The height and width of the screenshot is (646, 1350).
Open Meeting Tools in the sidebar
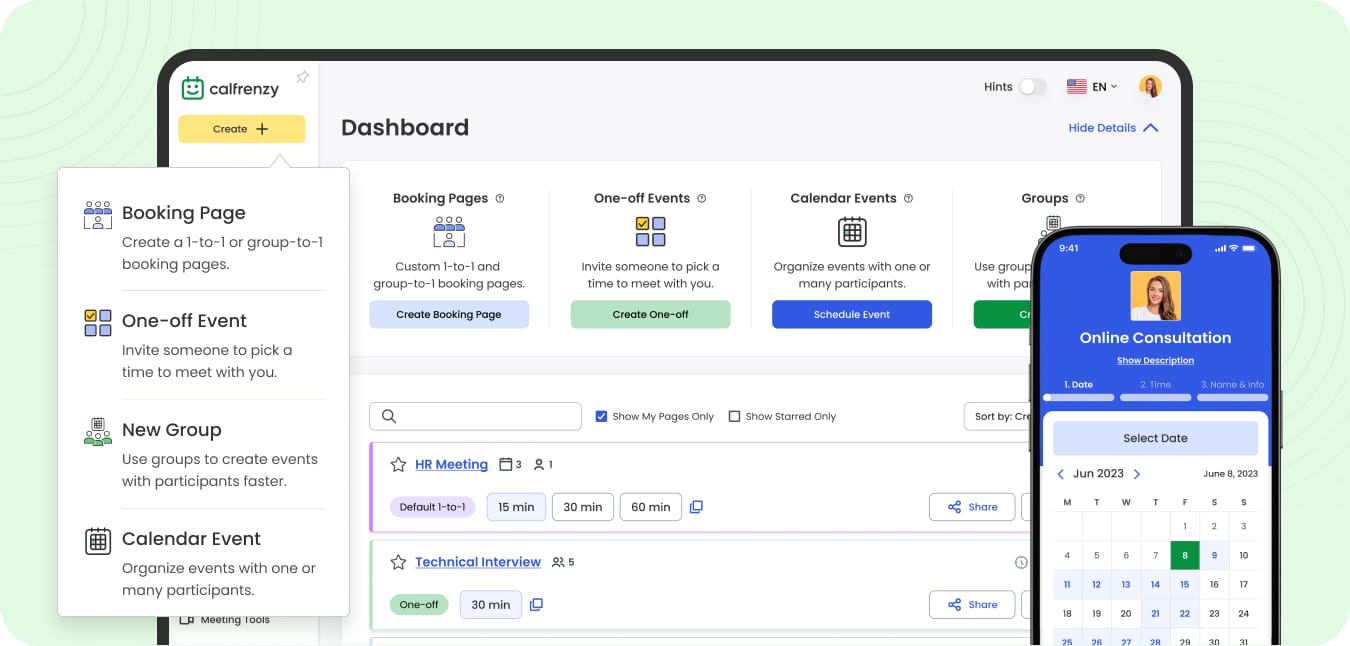[x=225, y=620]
